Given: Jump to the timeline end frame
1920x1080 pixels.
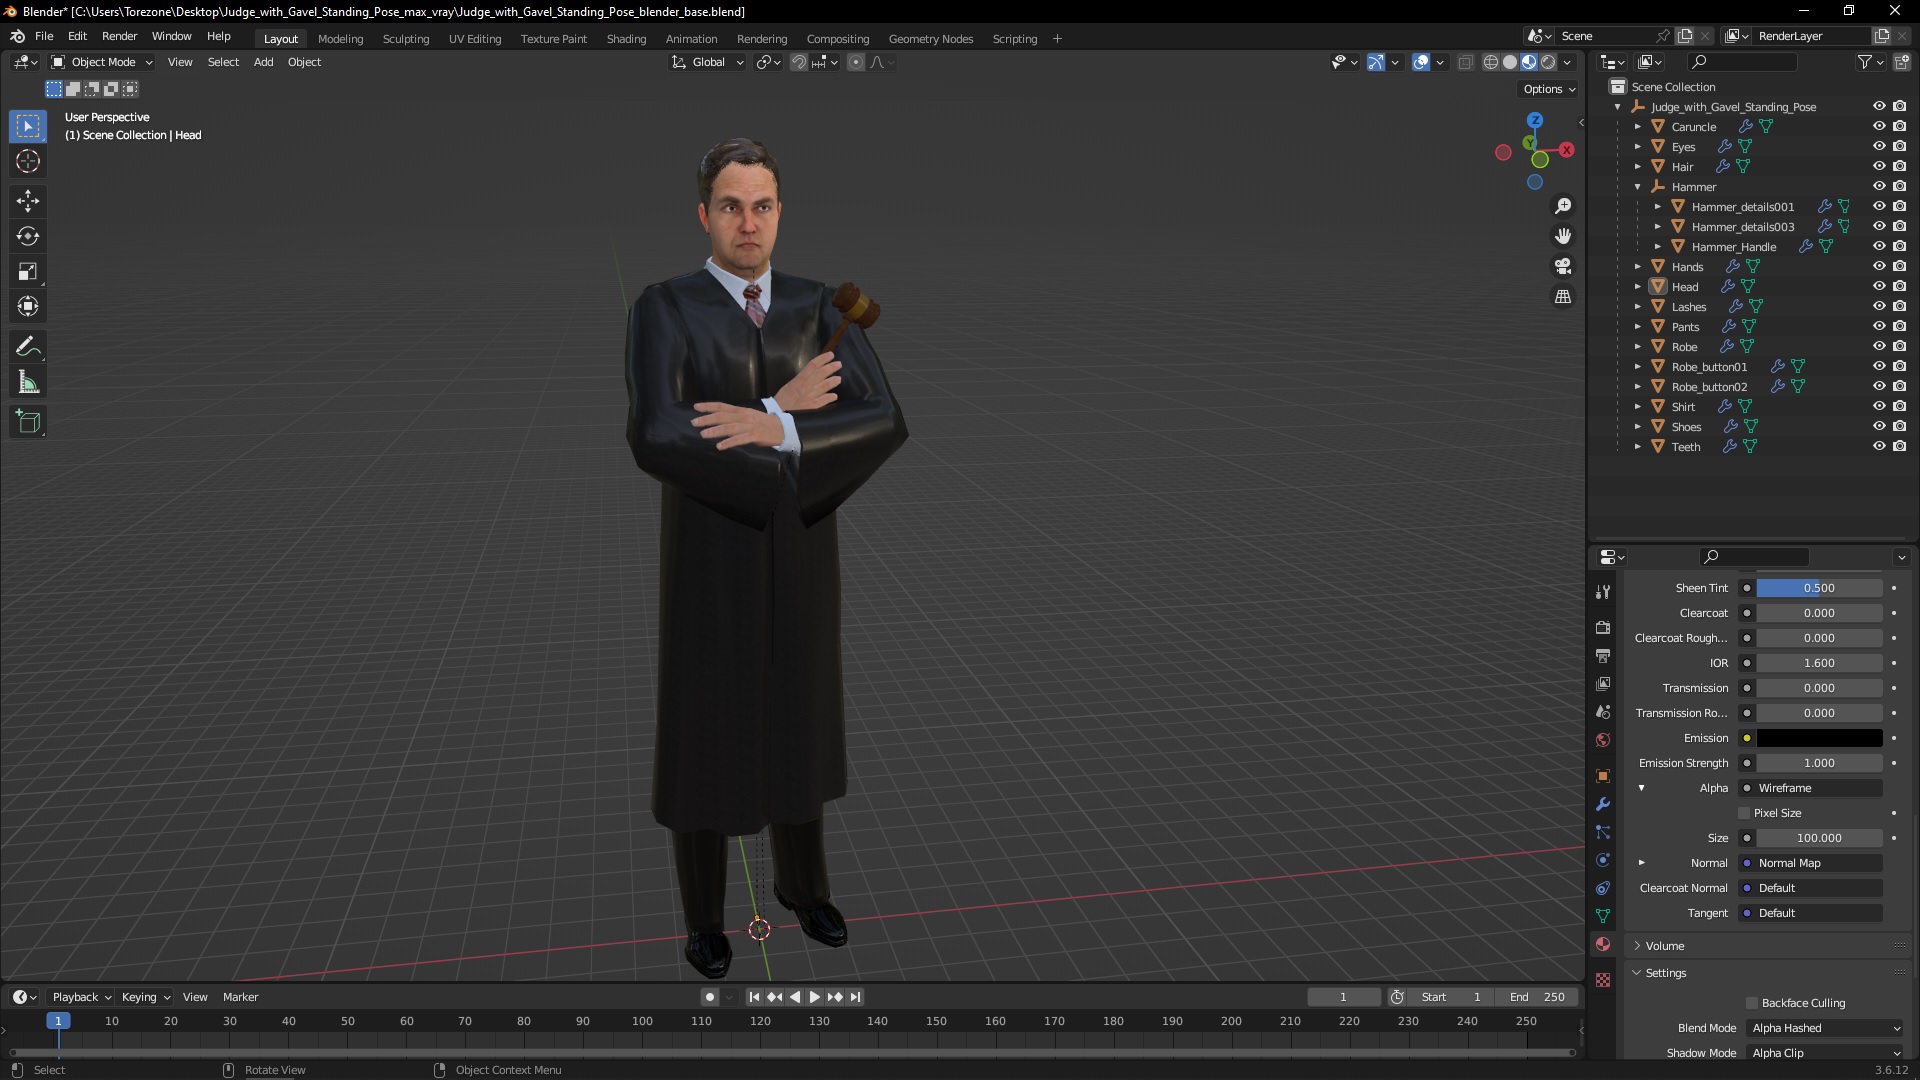Looking at the screenshot, I should tap(855, 997).
